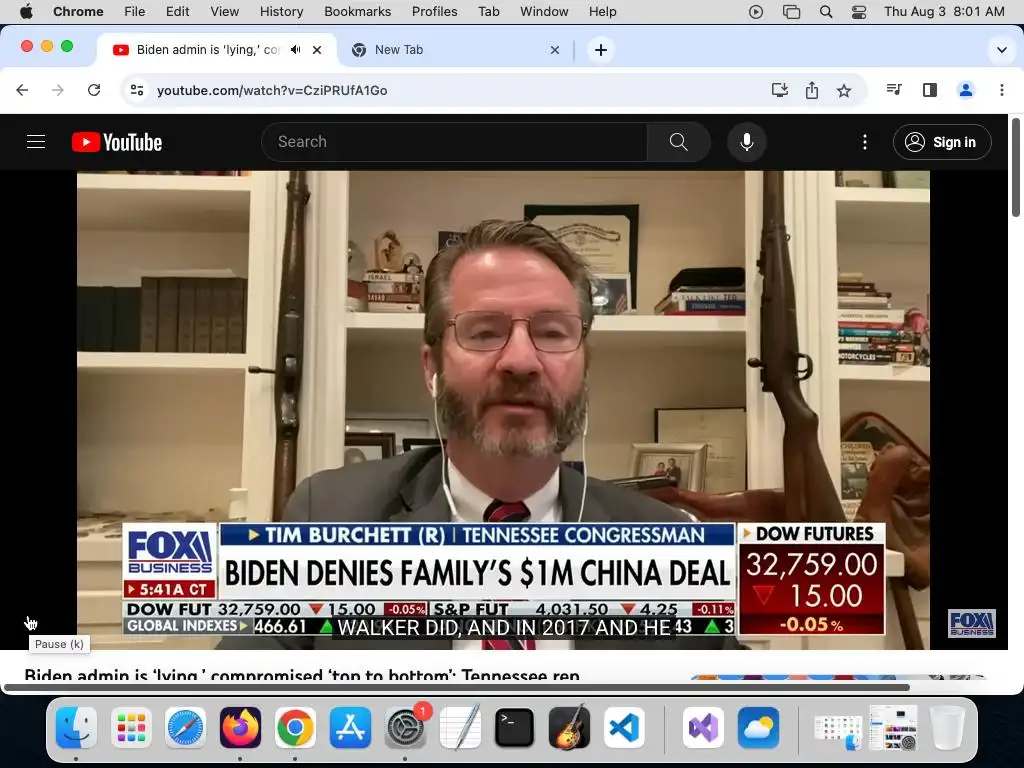Open YouTube settings three-dot menu
1024x768 pixels.
(865, 142)
